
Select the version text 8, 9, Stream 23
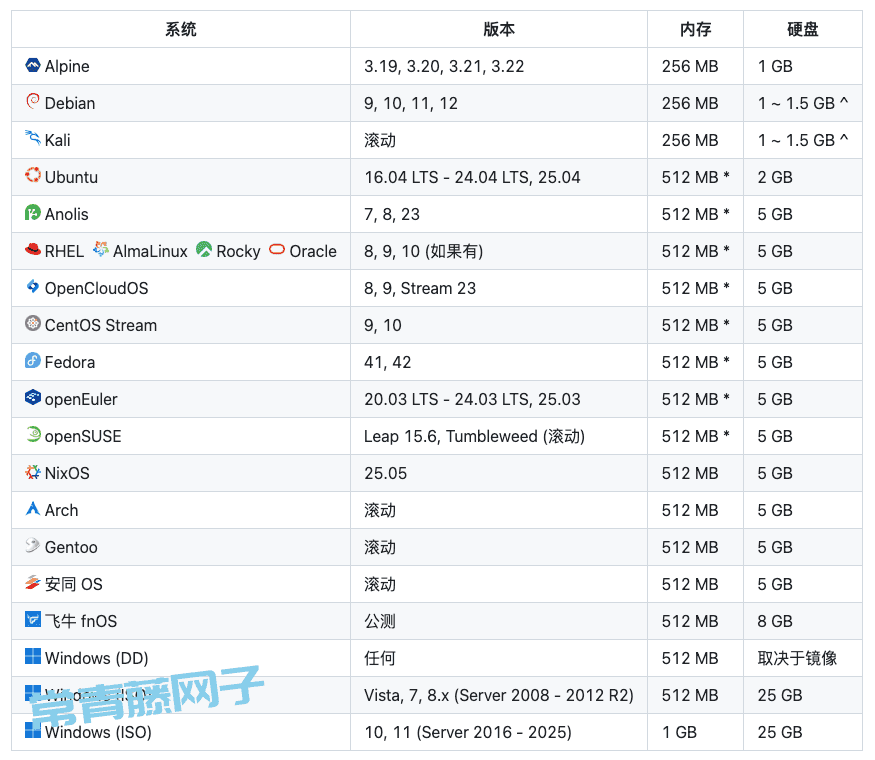pyautogui.click(x=420, y=288)
